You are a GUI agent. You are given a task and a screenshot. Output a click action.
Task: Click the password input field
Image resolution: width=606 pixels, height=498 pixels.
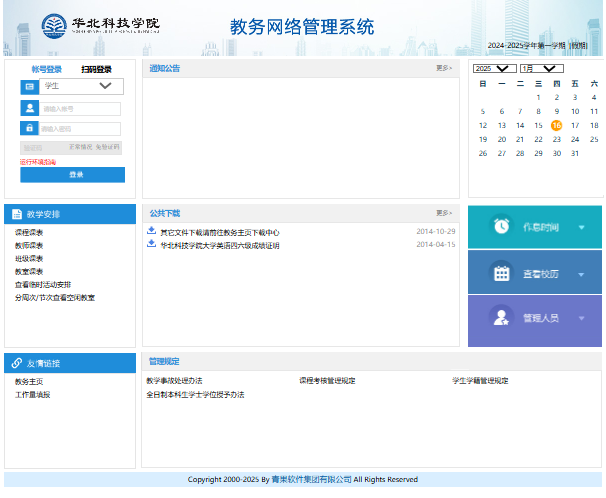[x=80, y=128]
